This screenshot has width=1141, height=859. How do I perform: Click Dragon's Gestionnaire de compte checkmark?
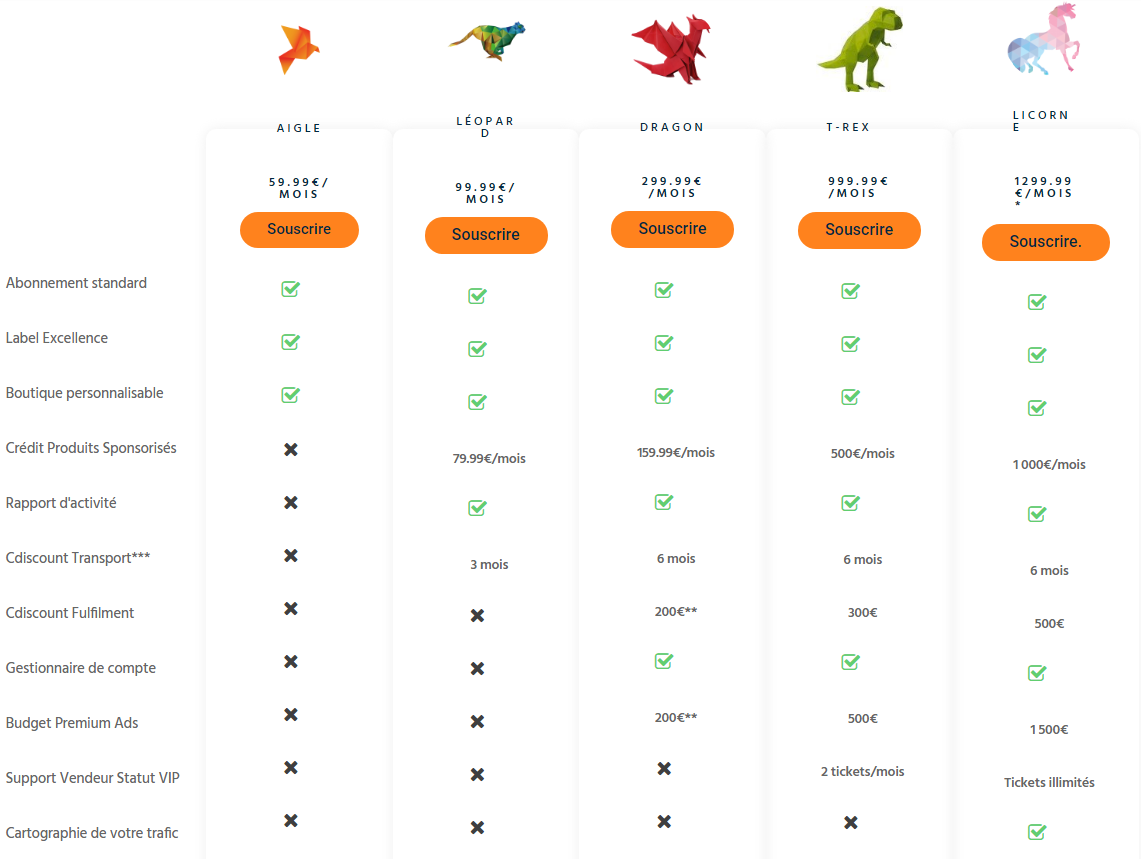tap(664, 661)
